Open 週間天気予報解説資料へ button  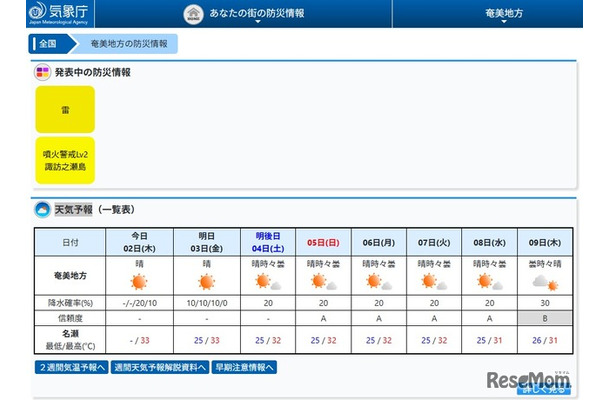click(160, 367)
